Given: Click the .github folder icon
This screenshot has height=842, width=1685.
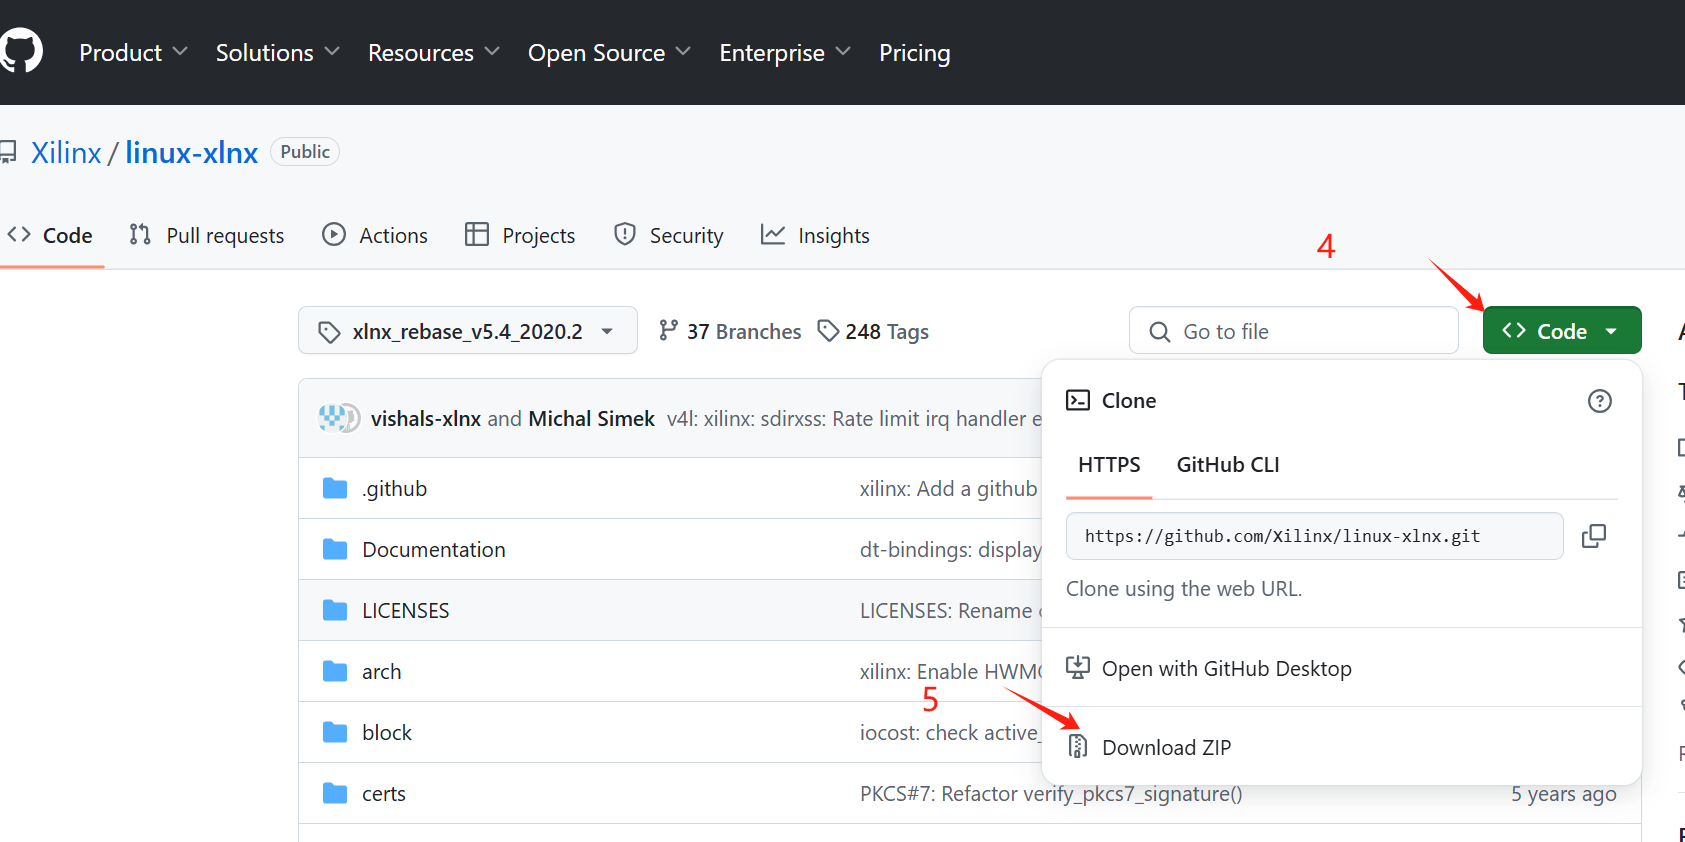Looking at the screenshot, I should (x=335, y=488).
